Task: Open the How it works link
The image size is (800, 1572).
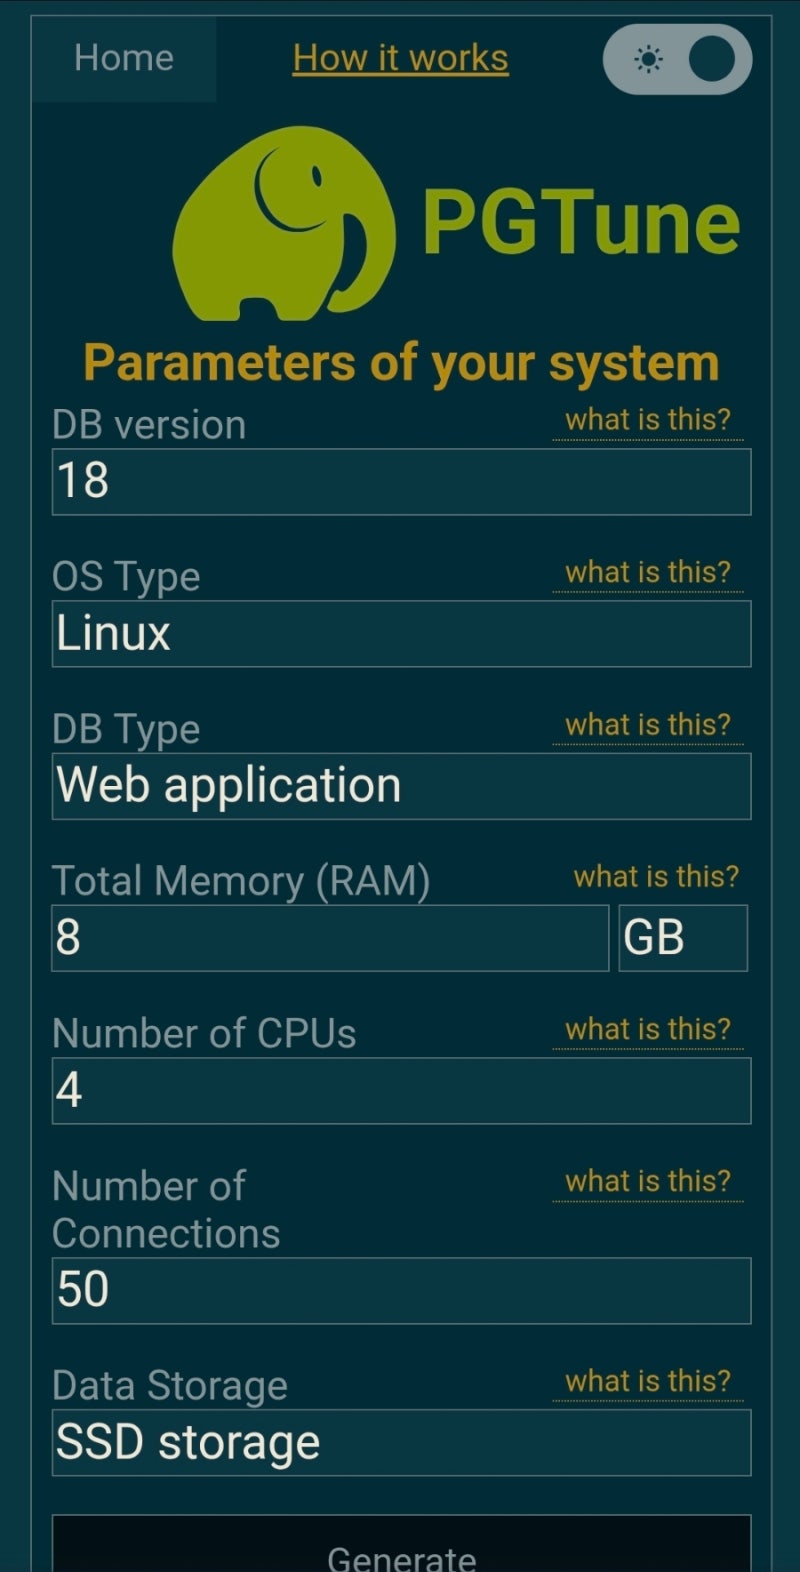Action: 400,58
